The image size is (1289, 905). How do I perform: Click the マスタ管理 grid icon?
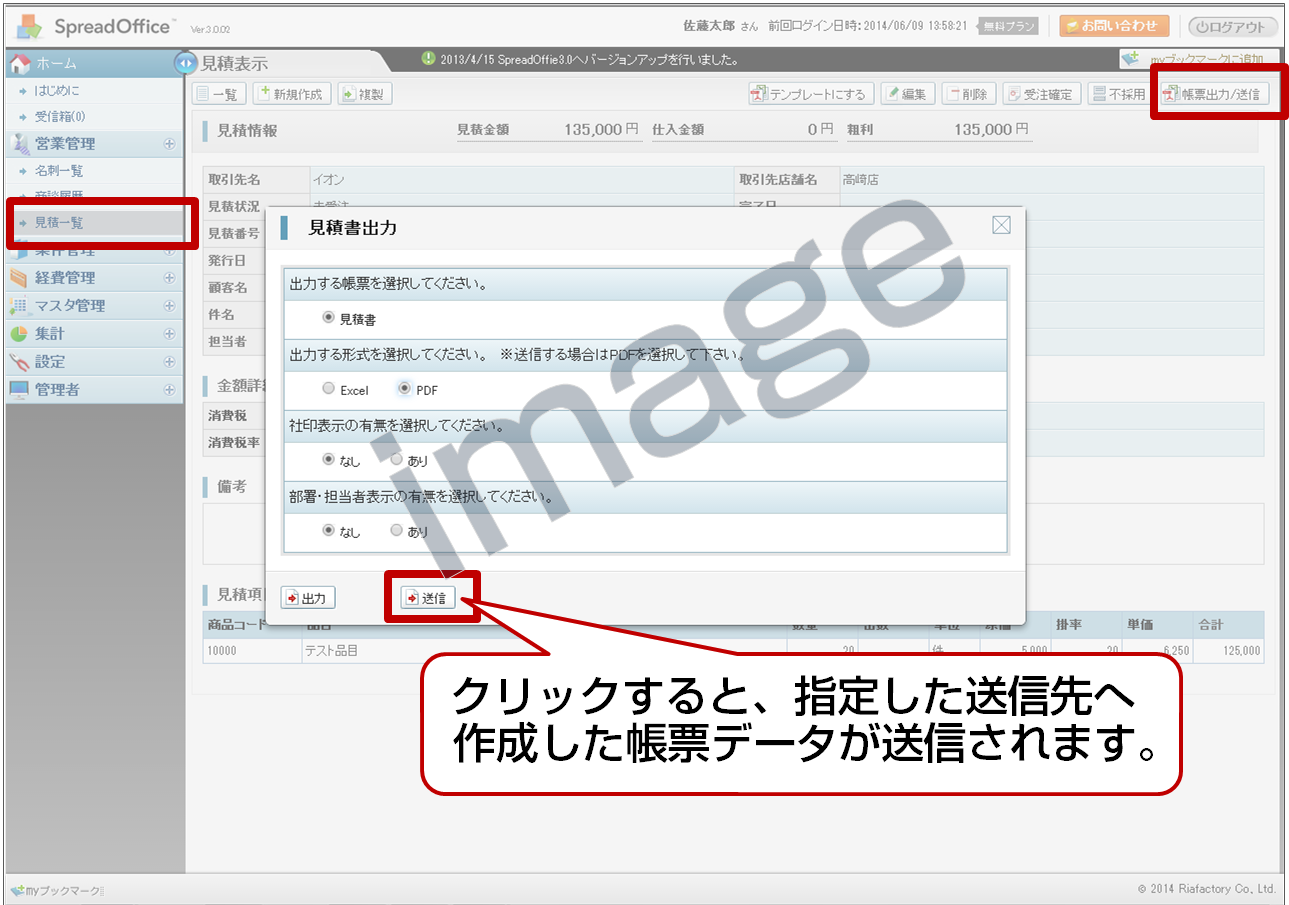[19, 306]
